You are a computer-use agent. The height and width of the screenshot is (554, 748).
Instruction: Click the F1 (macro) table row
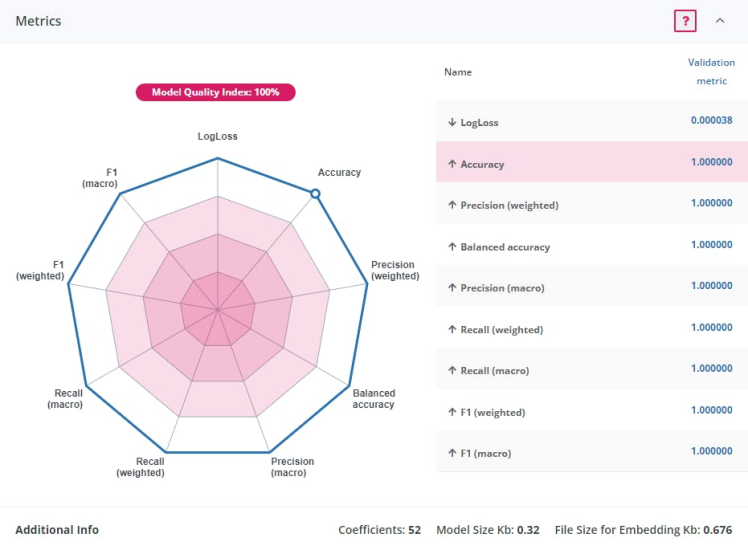coord(591,453)
